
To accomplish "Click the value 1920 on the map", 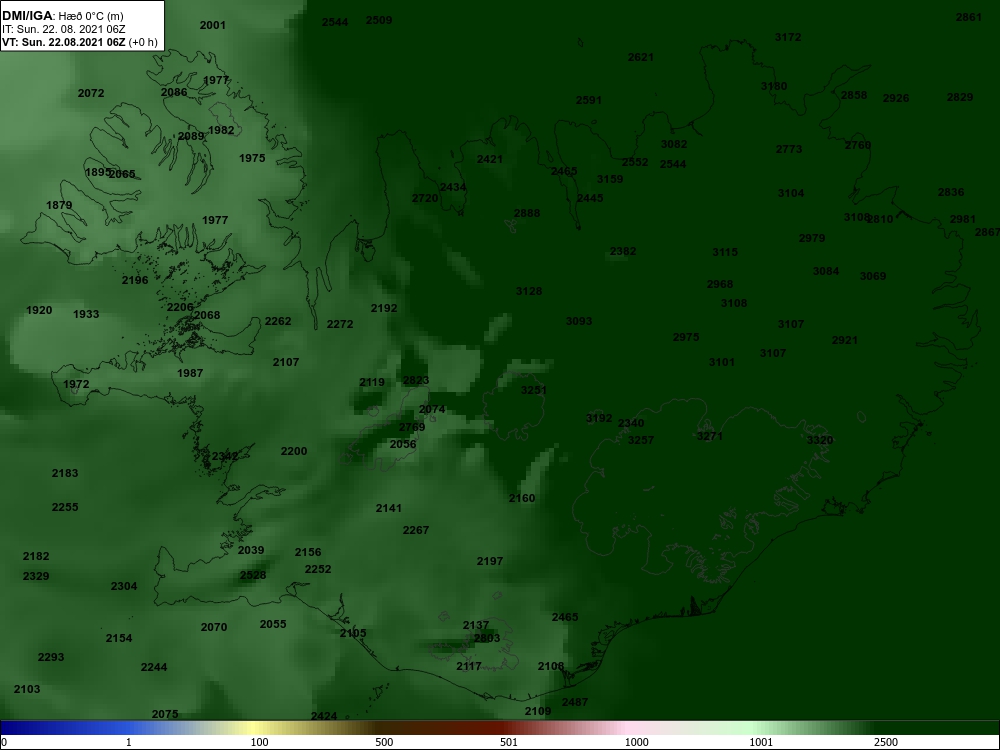I will [x=39, y=311].
